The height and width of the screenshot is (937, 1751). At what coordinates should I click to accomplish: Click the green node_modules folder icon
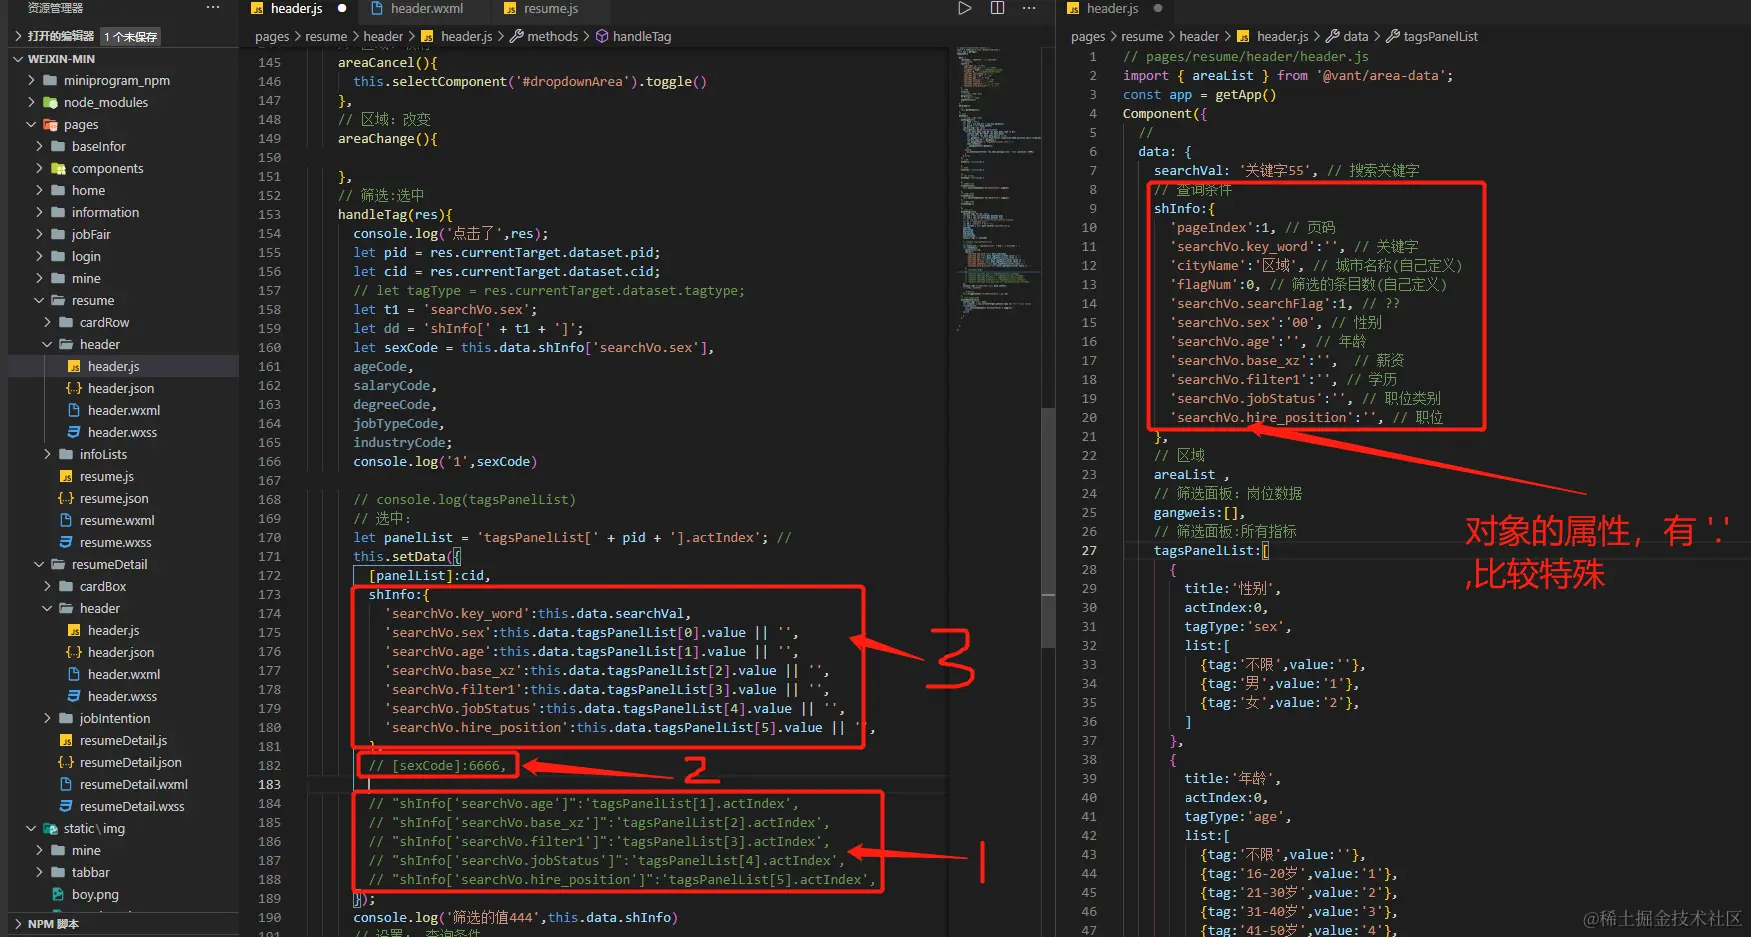[x=50, y=103]
